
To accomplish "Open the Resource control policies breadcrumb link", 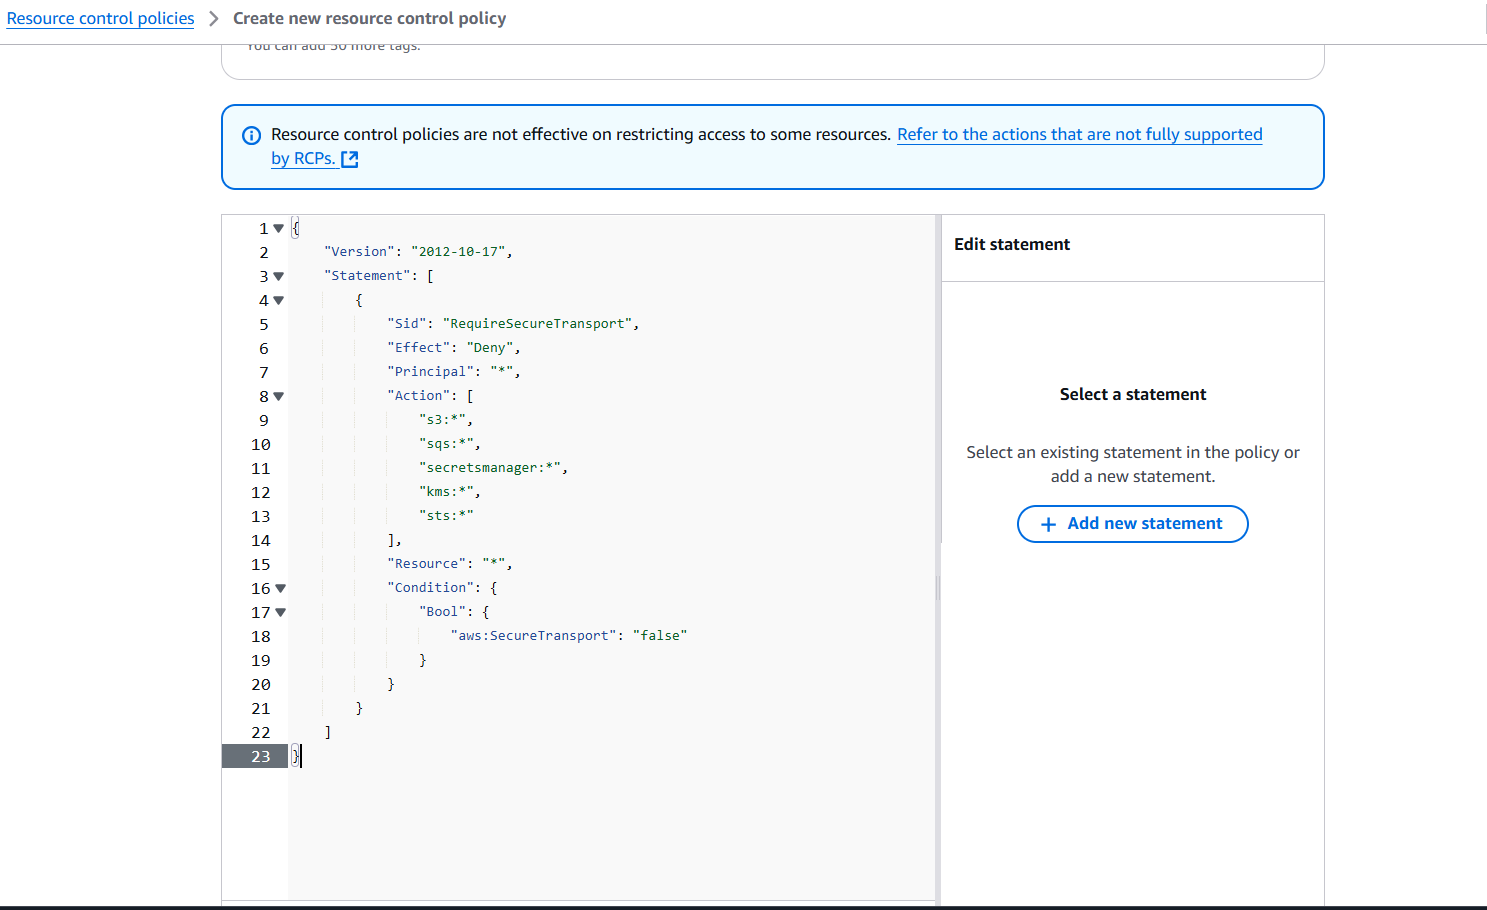I will [100, 19].
